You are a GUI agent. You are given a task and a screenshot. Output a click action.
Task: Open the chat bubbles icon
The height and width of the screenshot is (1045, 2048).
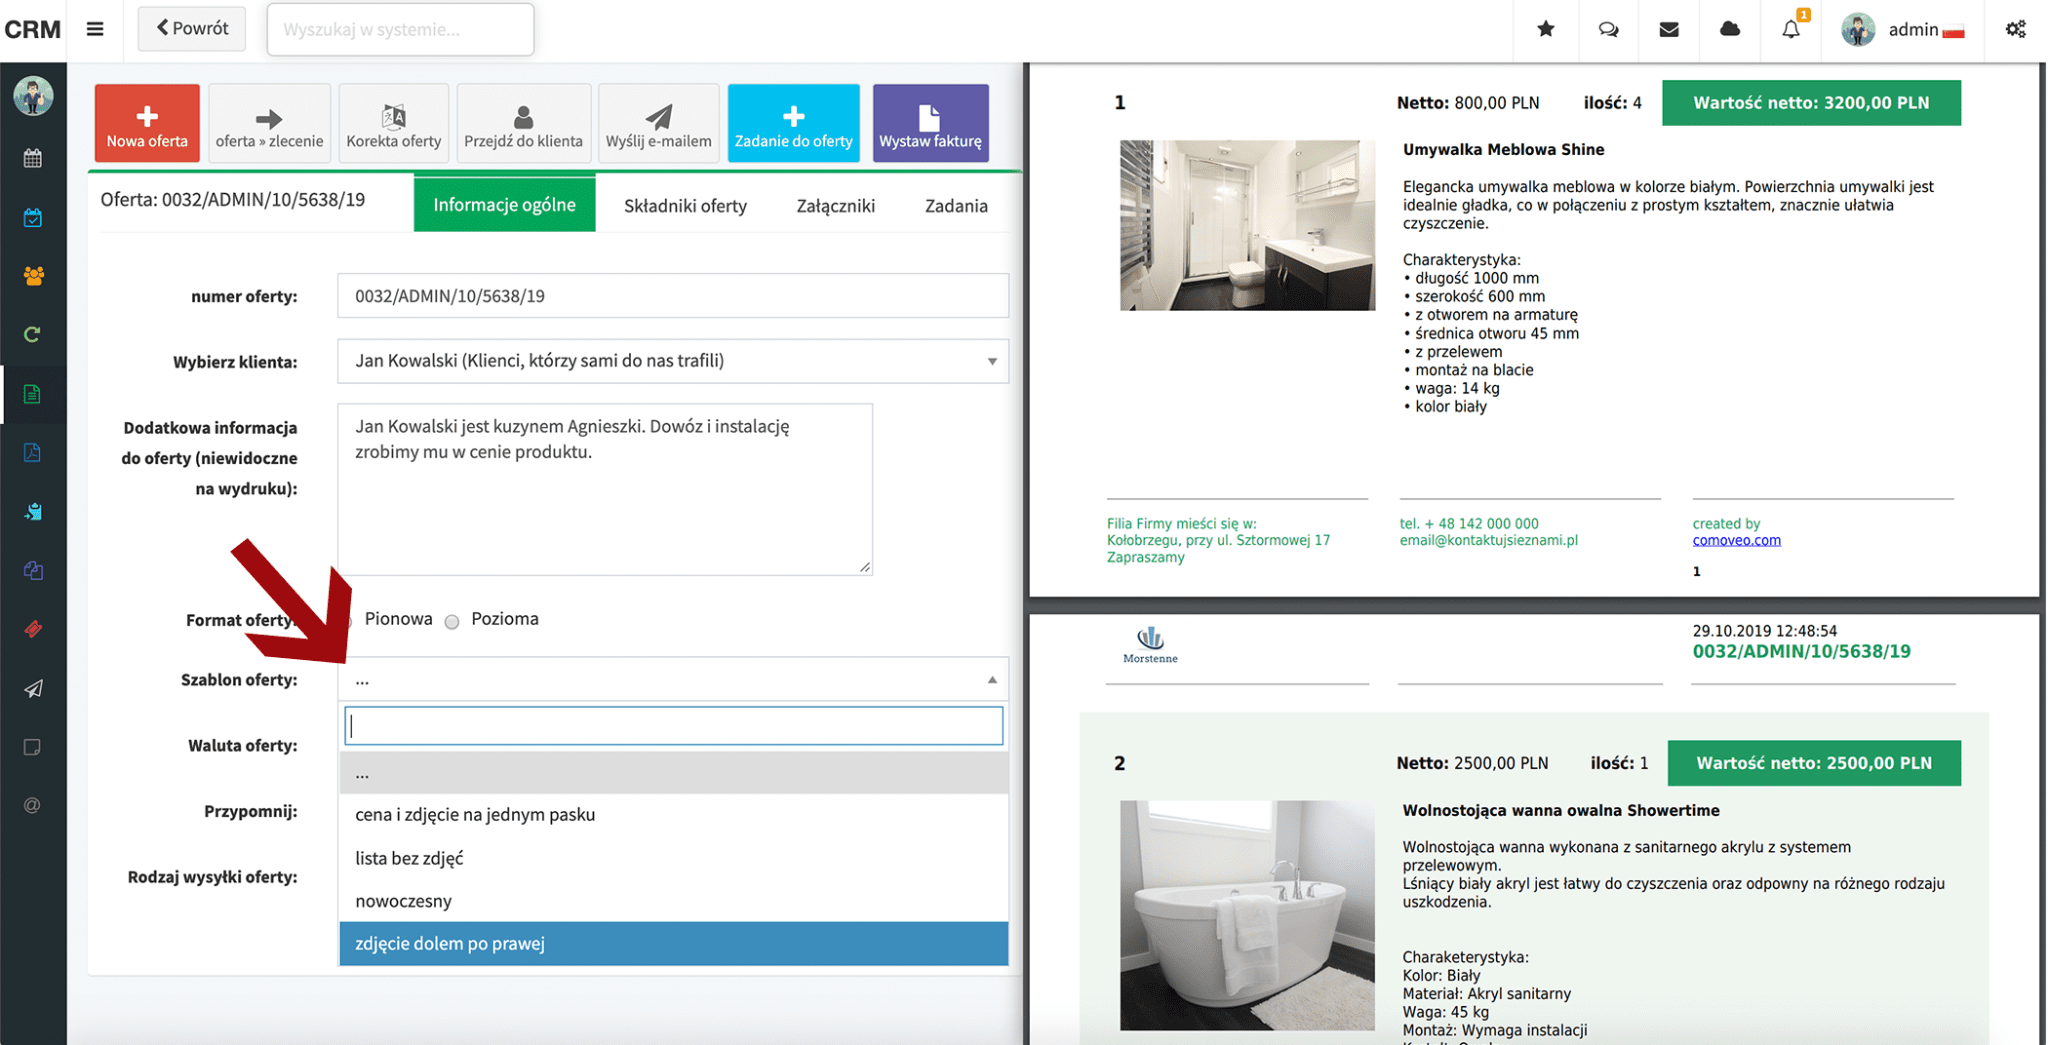pyautogui.click(x=1608, y=29)
